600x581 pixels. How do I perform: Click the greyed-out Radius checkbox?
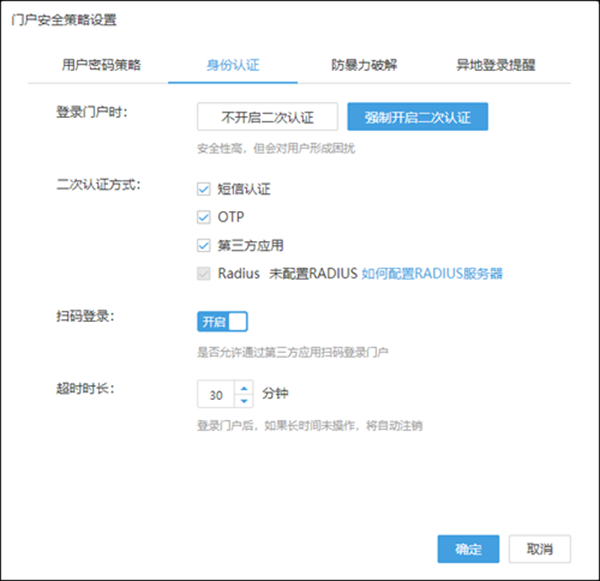coord(205,272)
